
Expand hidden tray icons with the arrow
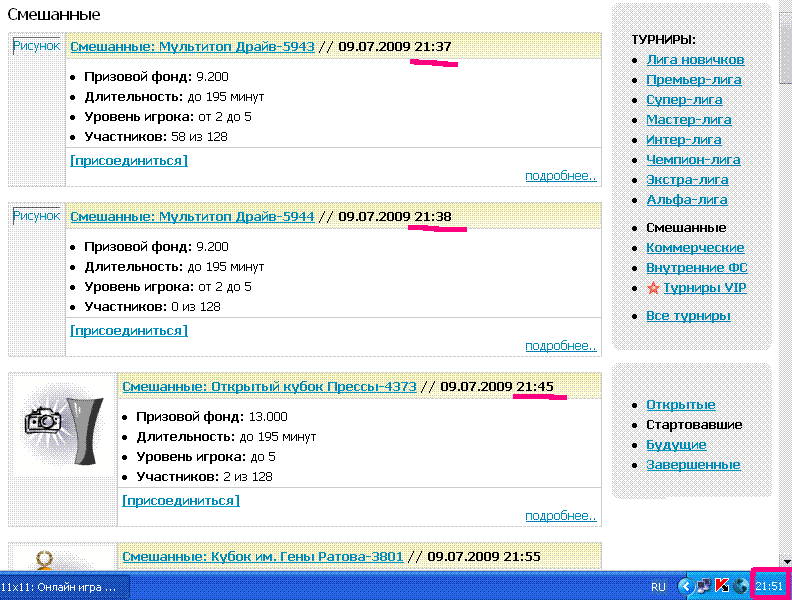[x=686, y=586]
